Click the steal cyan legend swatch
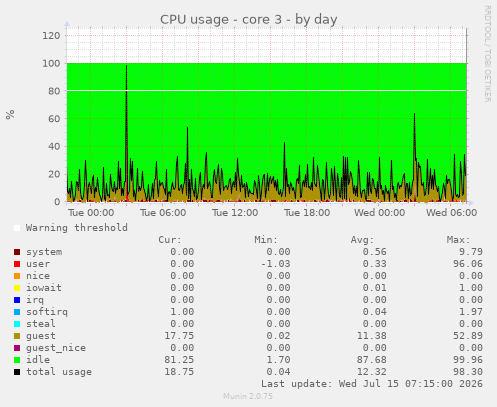This screenshot has width=497, height=407. point(17,324)
